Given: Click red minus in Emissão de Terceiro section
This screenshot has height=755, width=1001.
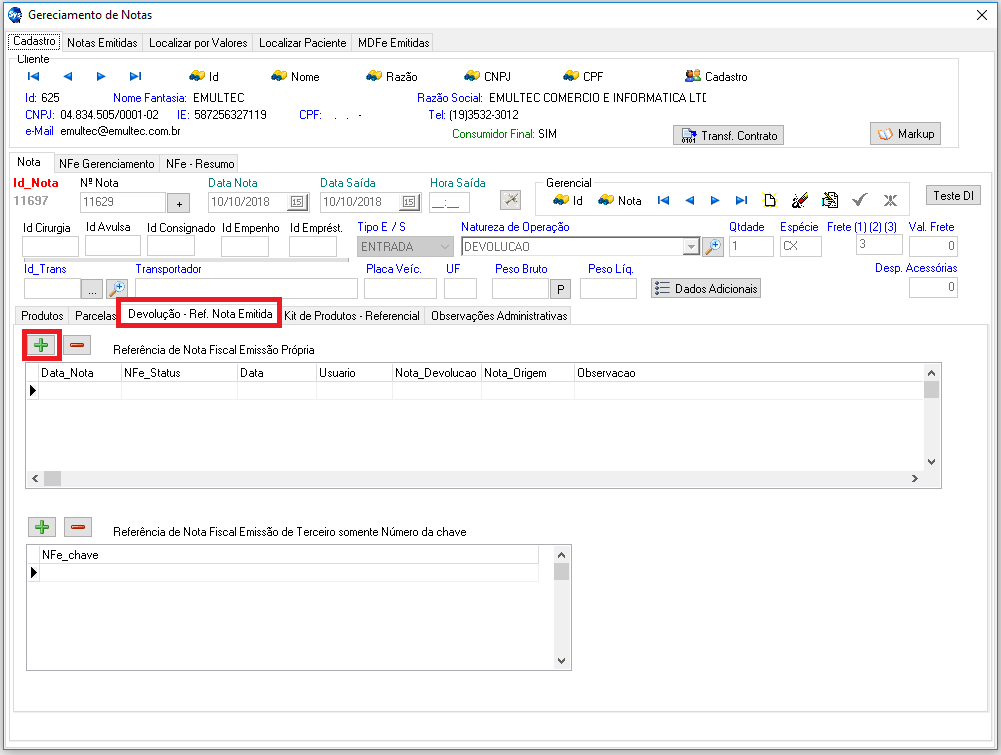Looking at the screenshot, I should coord(77,527).
